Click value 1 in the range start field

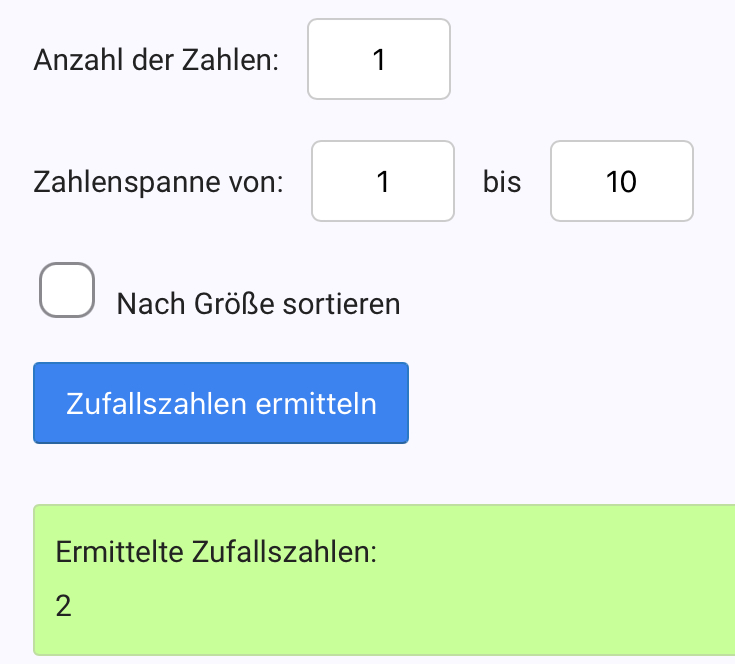383,181
